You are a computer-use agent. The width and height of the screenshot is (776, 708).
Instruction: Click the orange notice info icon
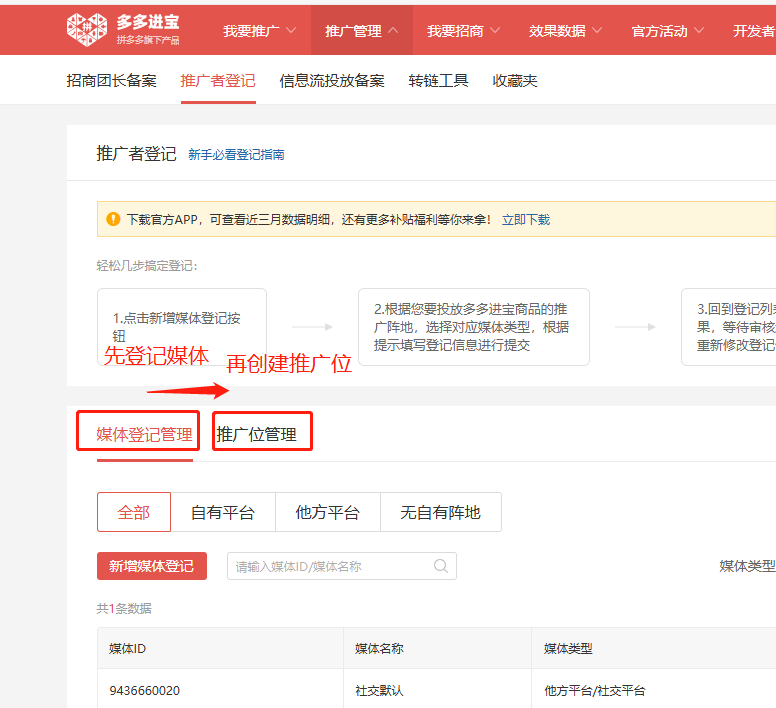[114, 219]
